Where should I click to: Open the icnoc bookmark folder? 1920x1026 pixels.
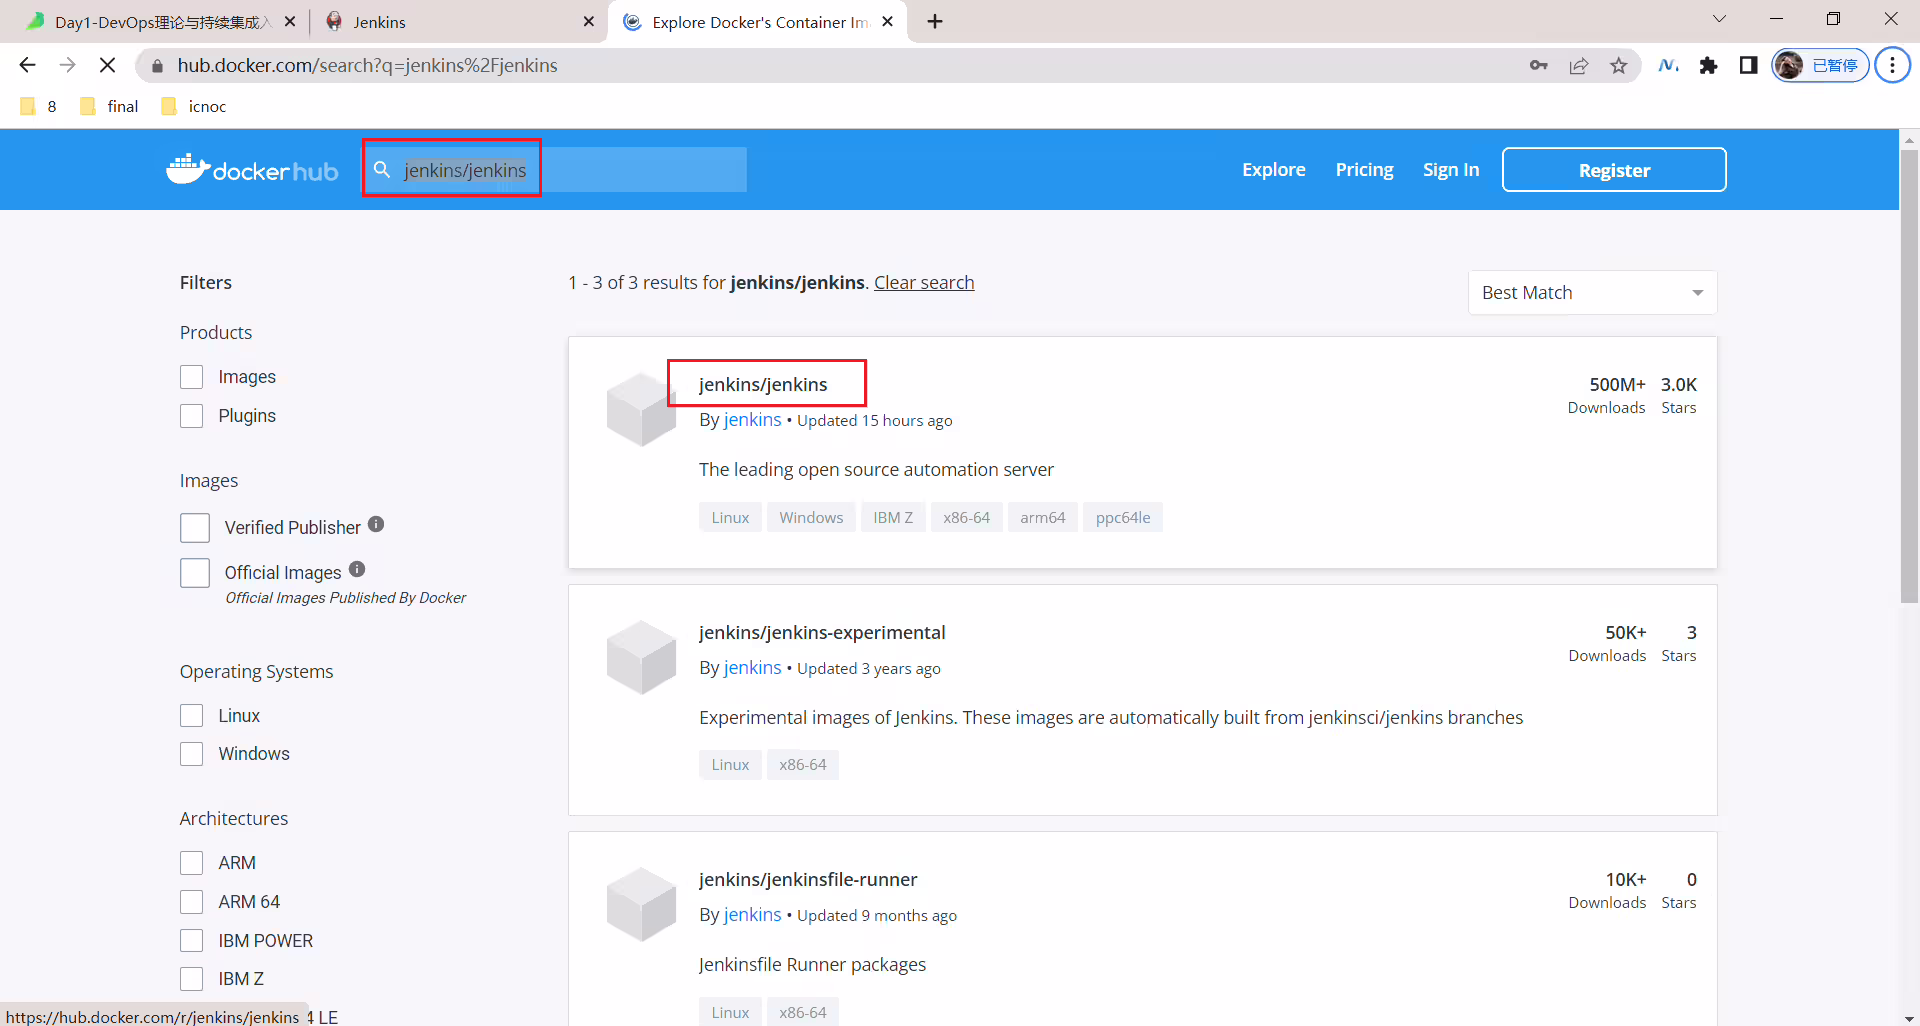(x=194, y=106)
